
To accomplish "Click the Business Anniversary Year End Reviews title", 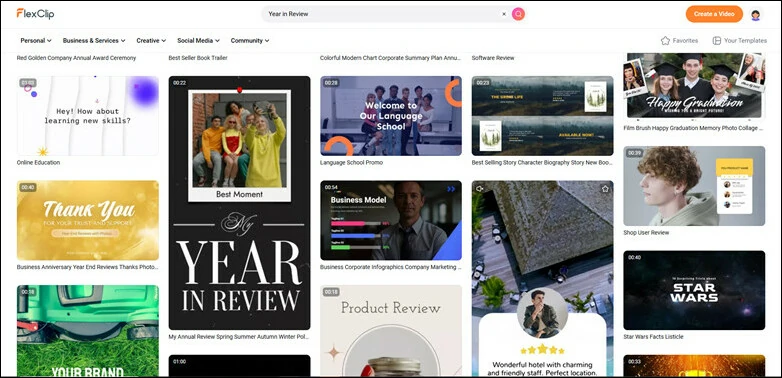I will pos(88,267).
